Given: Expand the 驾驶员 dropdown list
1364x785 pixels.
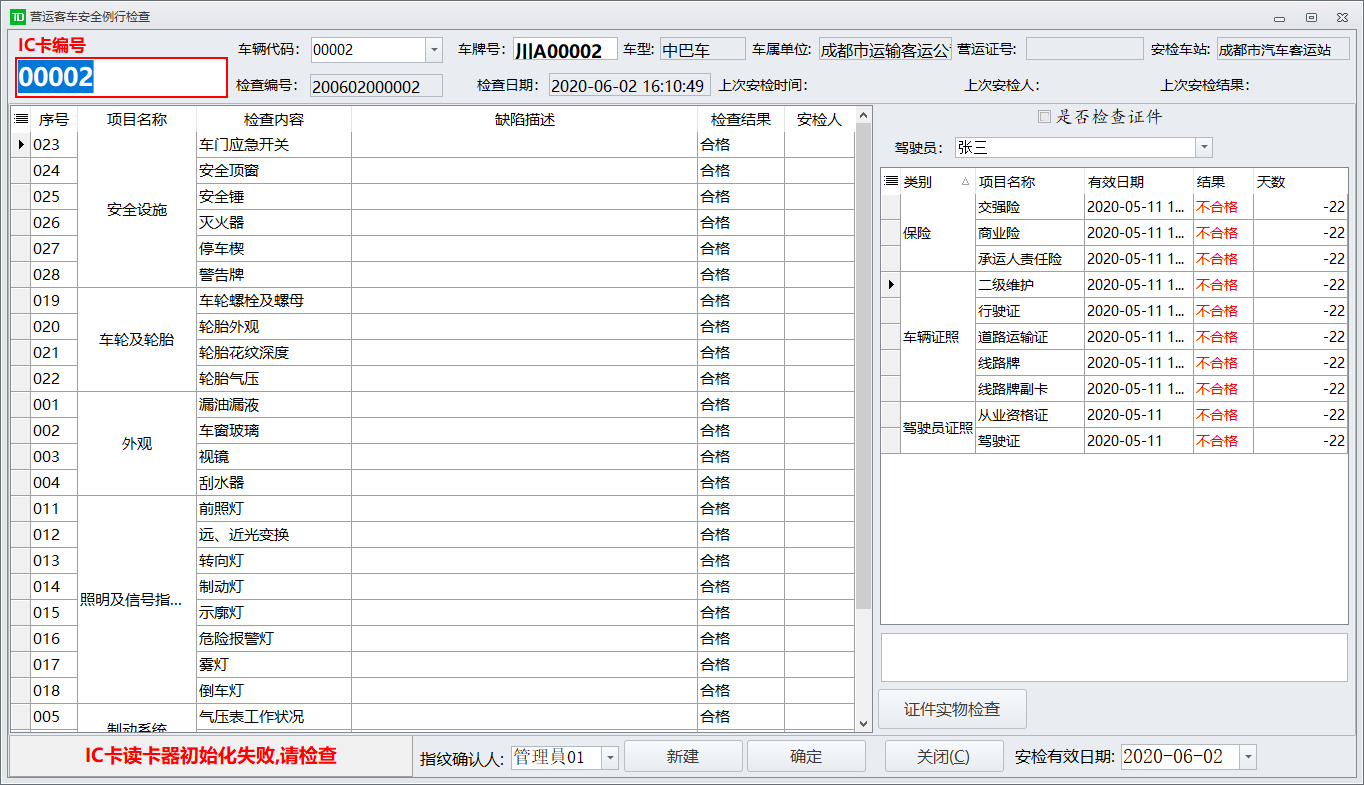Looking at the screenshot, I should point(1204,148).
